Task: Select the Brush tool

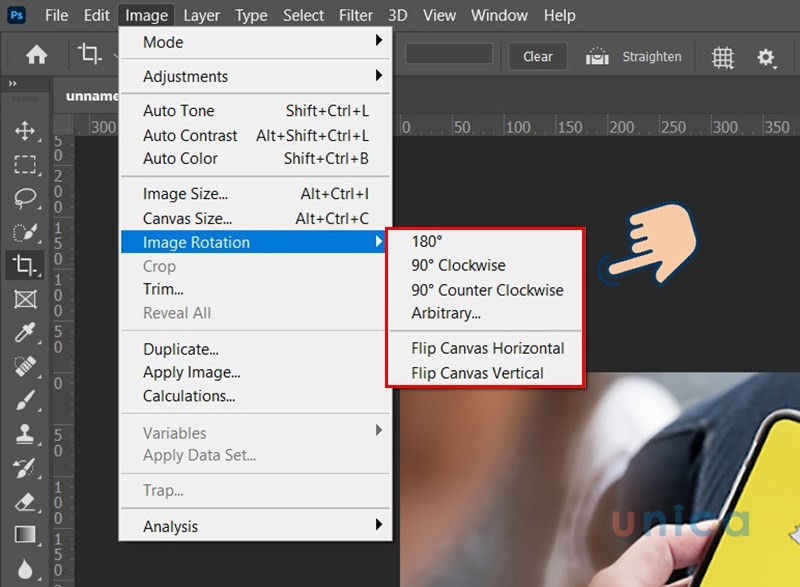Action: pos(25,400)
